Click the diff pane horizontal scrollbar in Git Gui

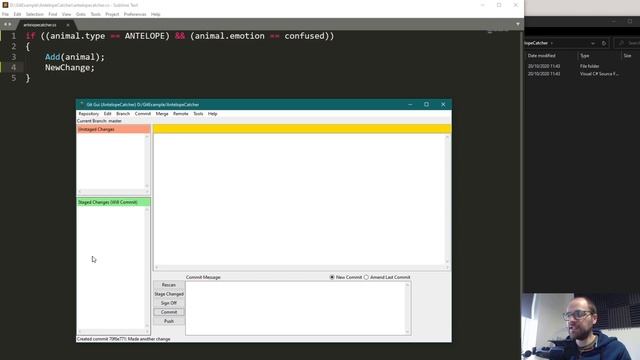pos(302,267)
